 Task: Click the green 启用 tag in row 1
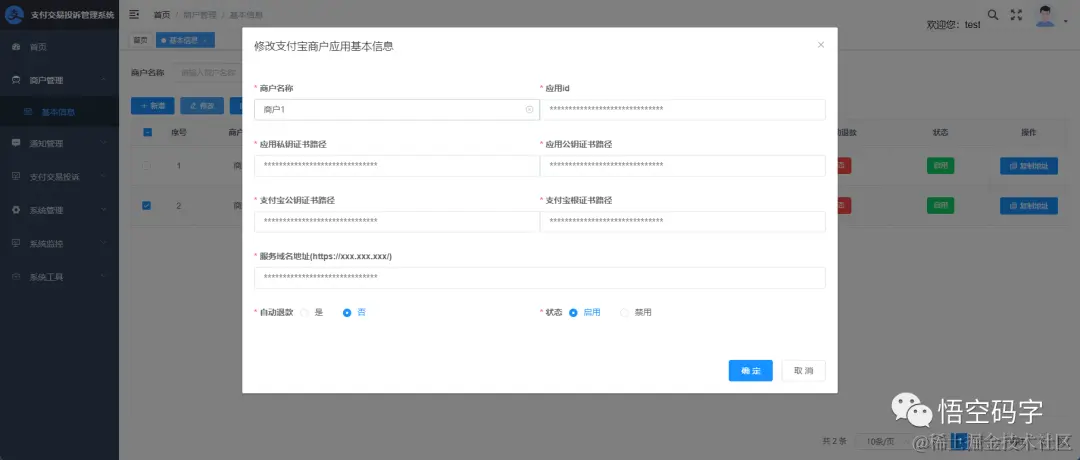click(940, 166)
